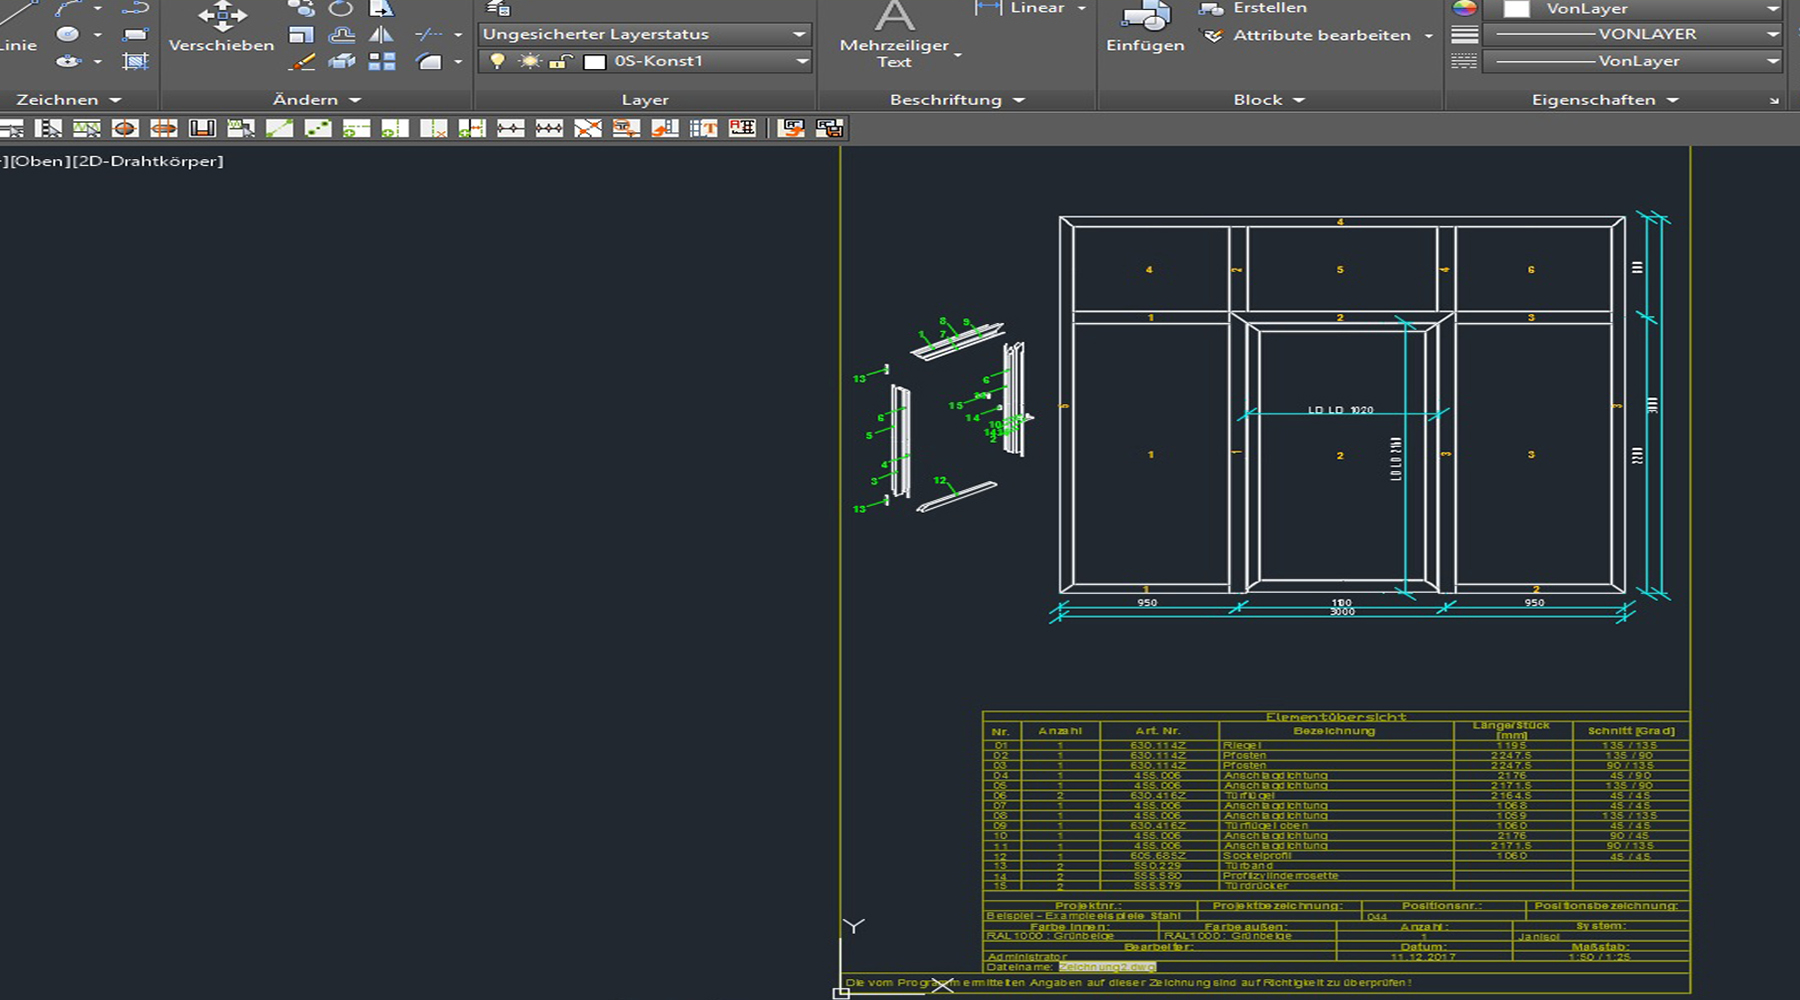Viewport: 1800px width, 1000px height.
Task: Select the Hatch (Schraffur) tool
Action: (x=135, y=61)
